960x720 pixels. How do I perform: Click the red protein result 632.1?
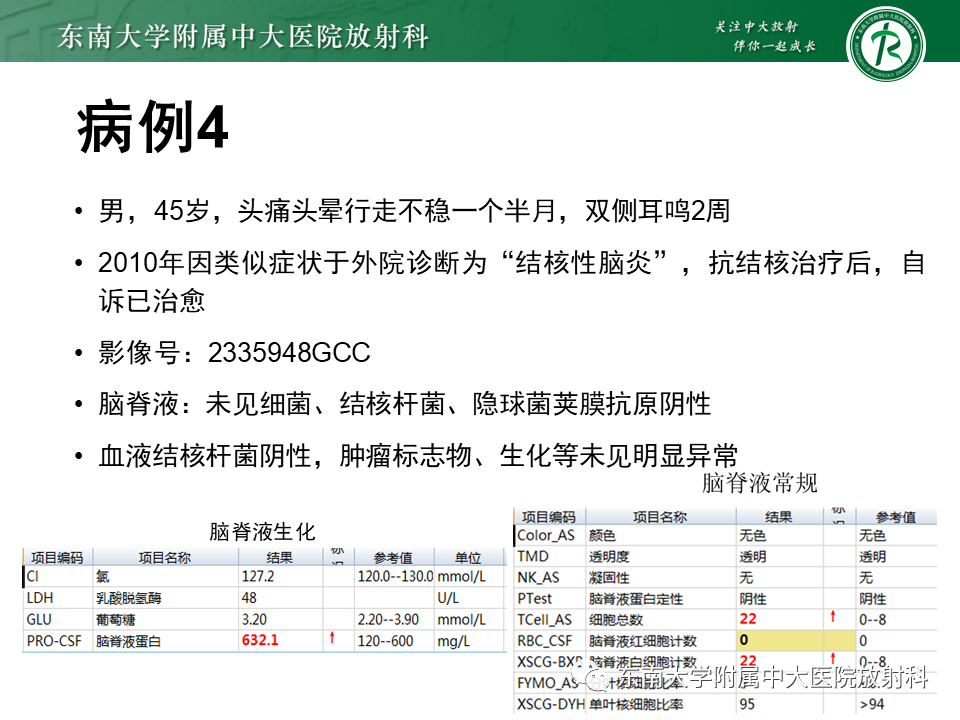click(260, 640)
